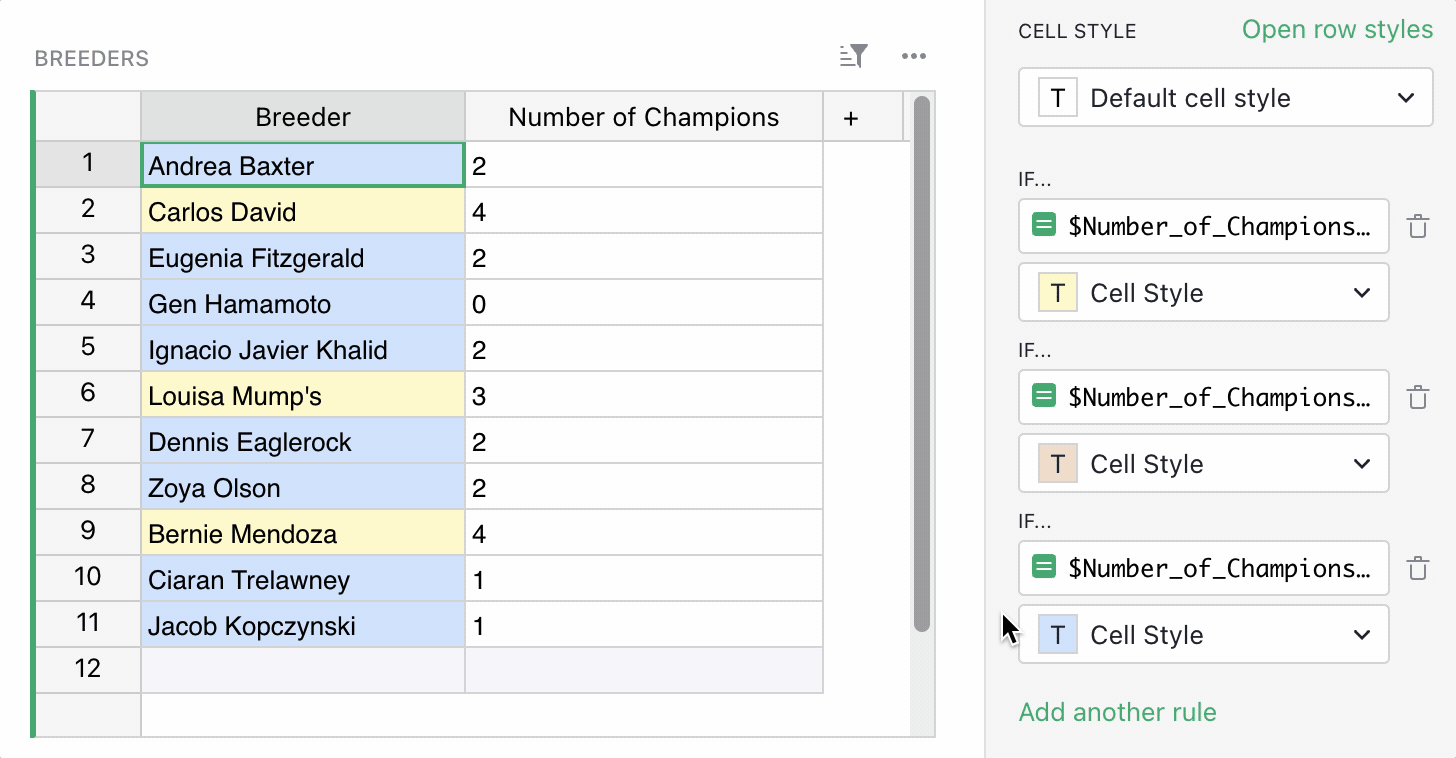Select the cell containing Carlos David
Screen dimensions: 1456x758
point(302,211)
